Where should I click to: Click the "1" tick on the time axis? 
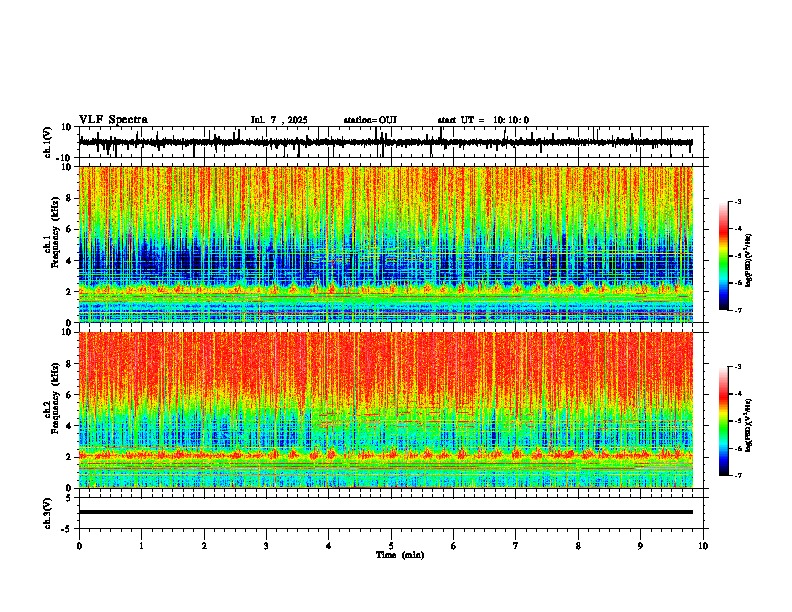click(141, 546)
